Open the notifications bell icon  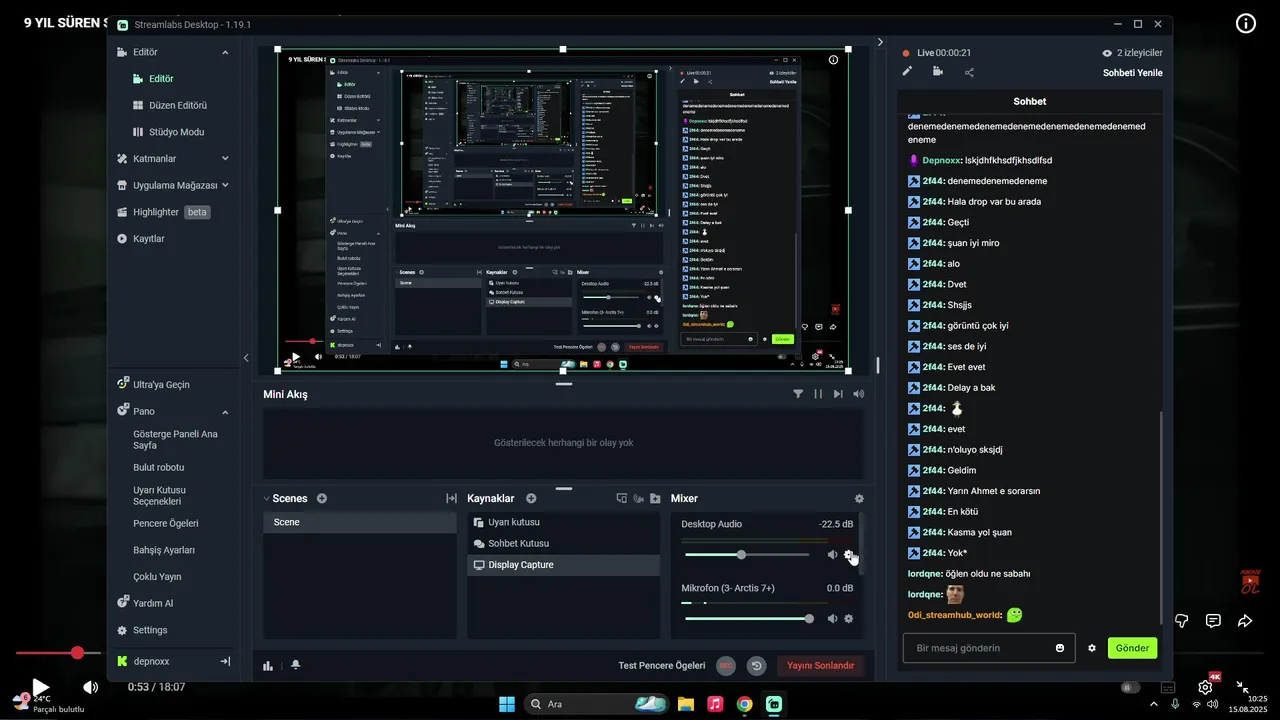[296, 665]
